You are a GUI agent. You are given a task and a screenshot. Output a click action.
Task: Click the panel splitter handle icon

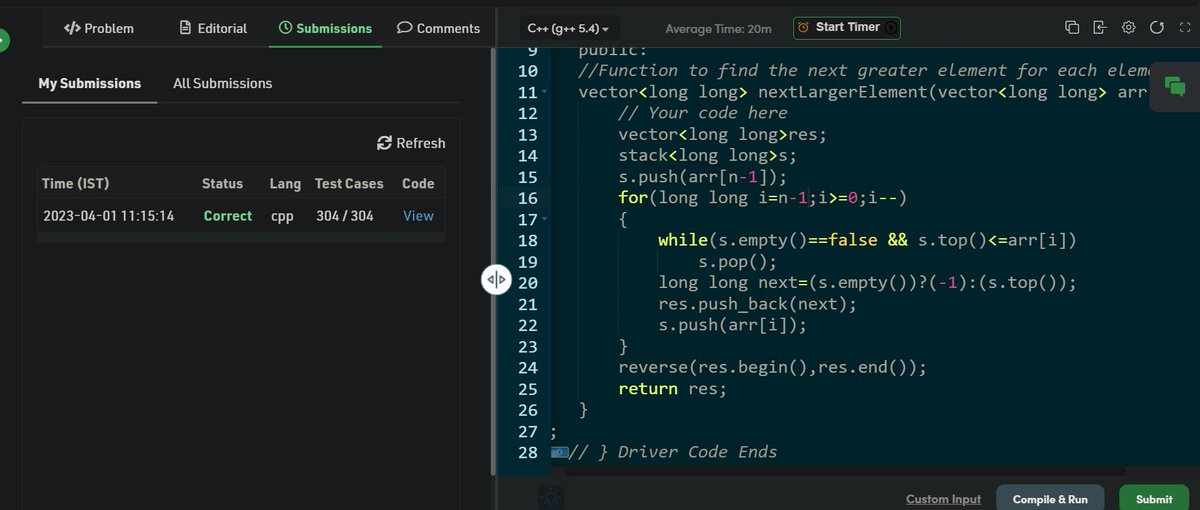point(497,281)
